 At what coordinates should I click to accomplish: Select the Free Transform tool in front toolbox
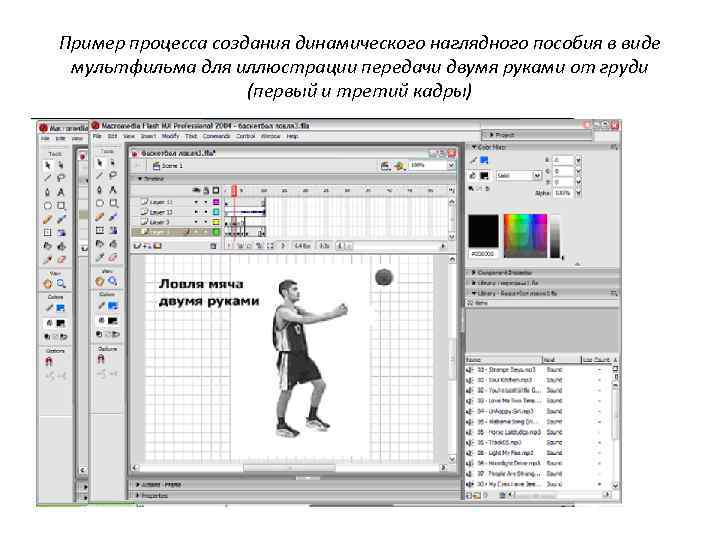[x=100, y=230]
